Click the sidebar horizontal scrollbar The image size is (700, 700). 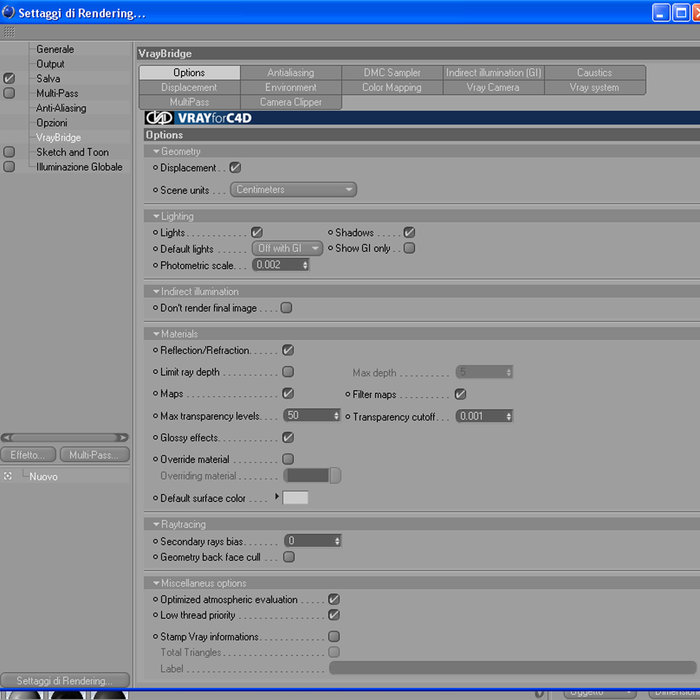pyautogui.click(x=65, y=438)
